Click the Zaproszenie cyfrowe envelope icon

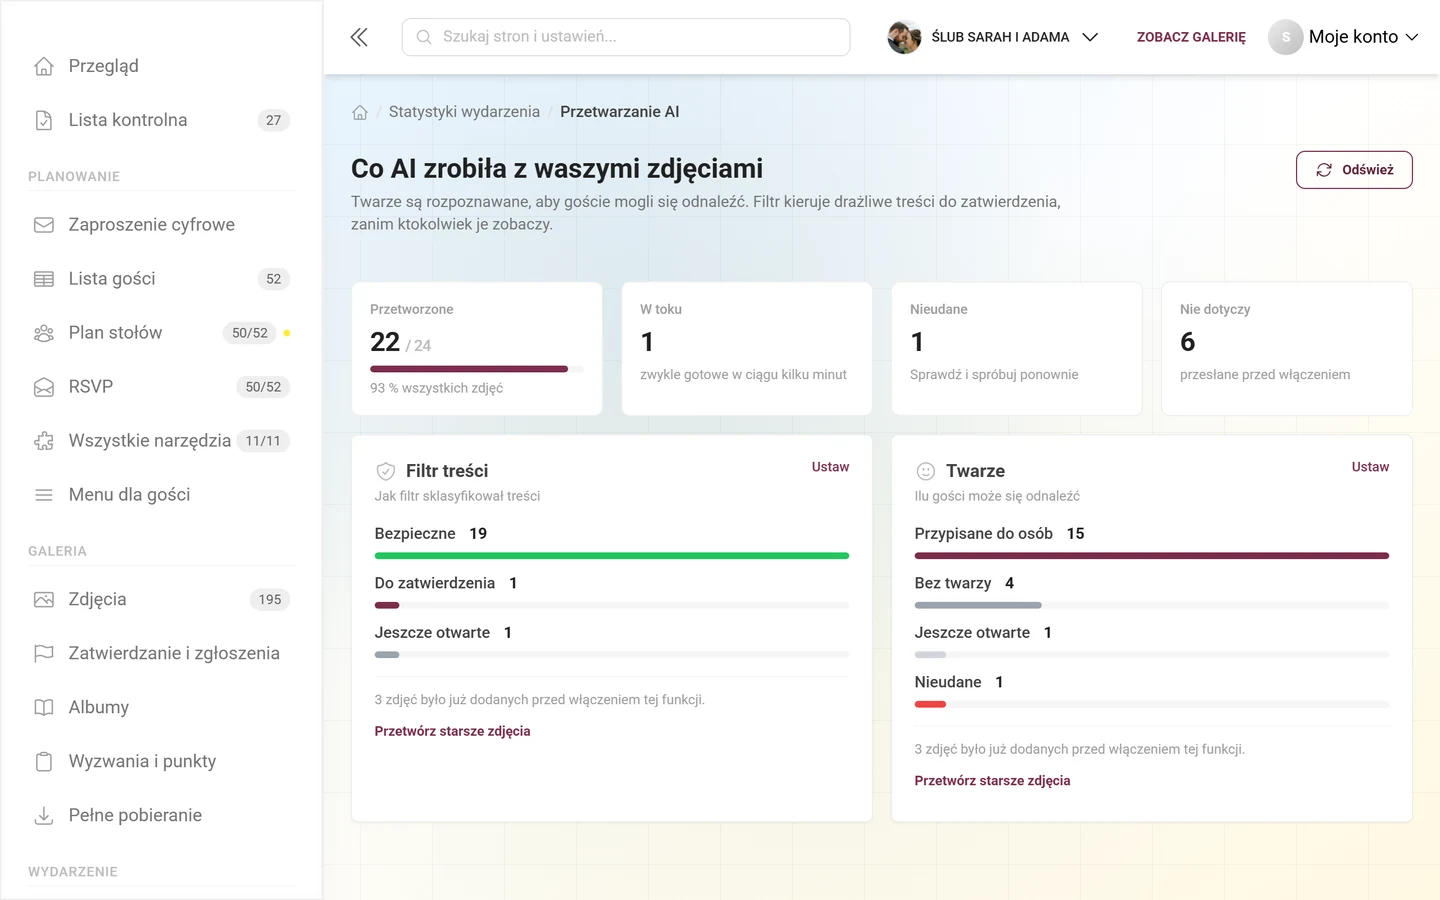44,225
